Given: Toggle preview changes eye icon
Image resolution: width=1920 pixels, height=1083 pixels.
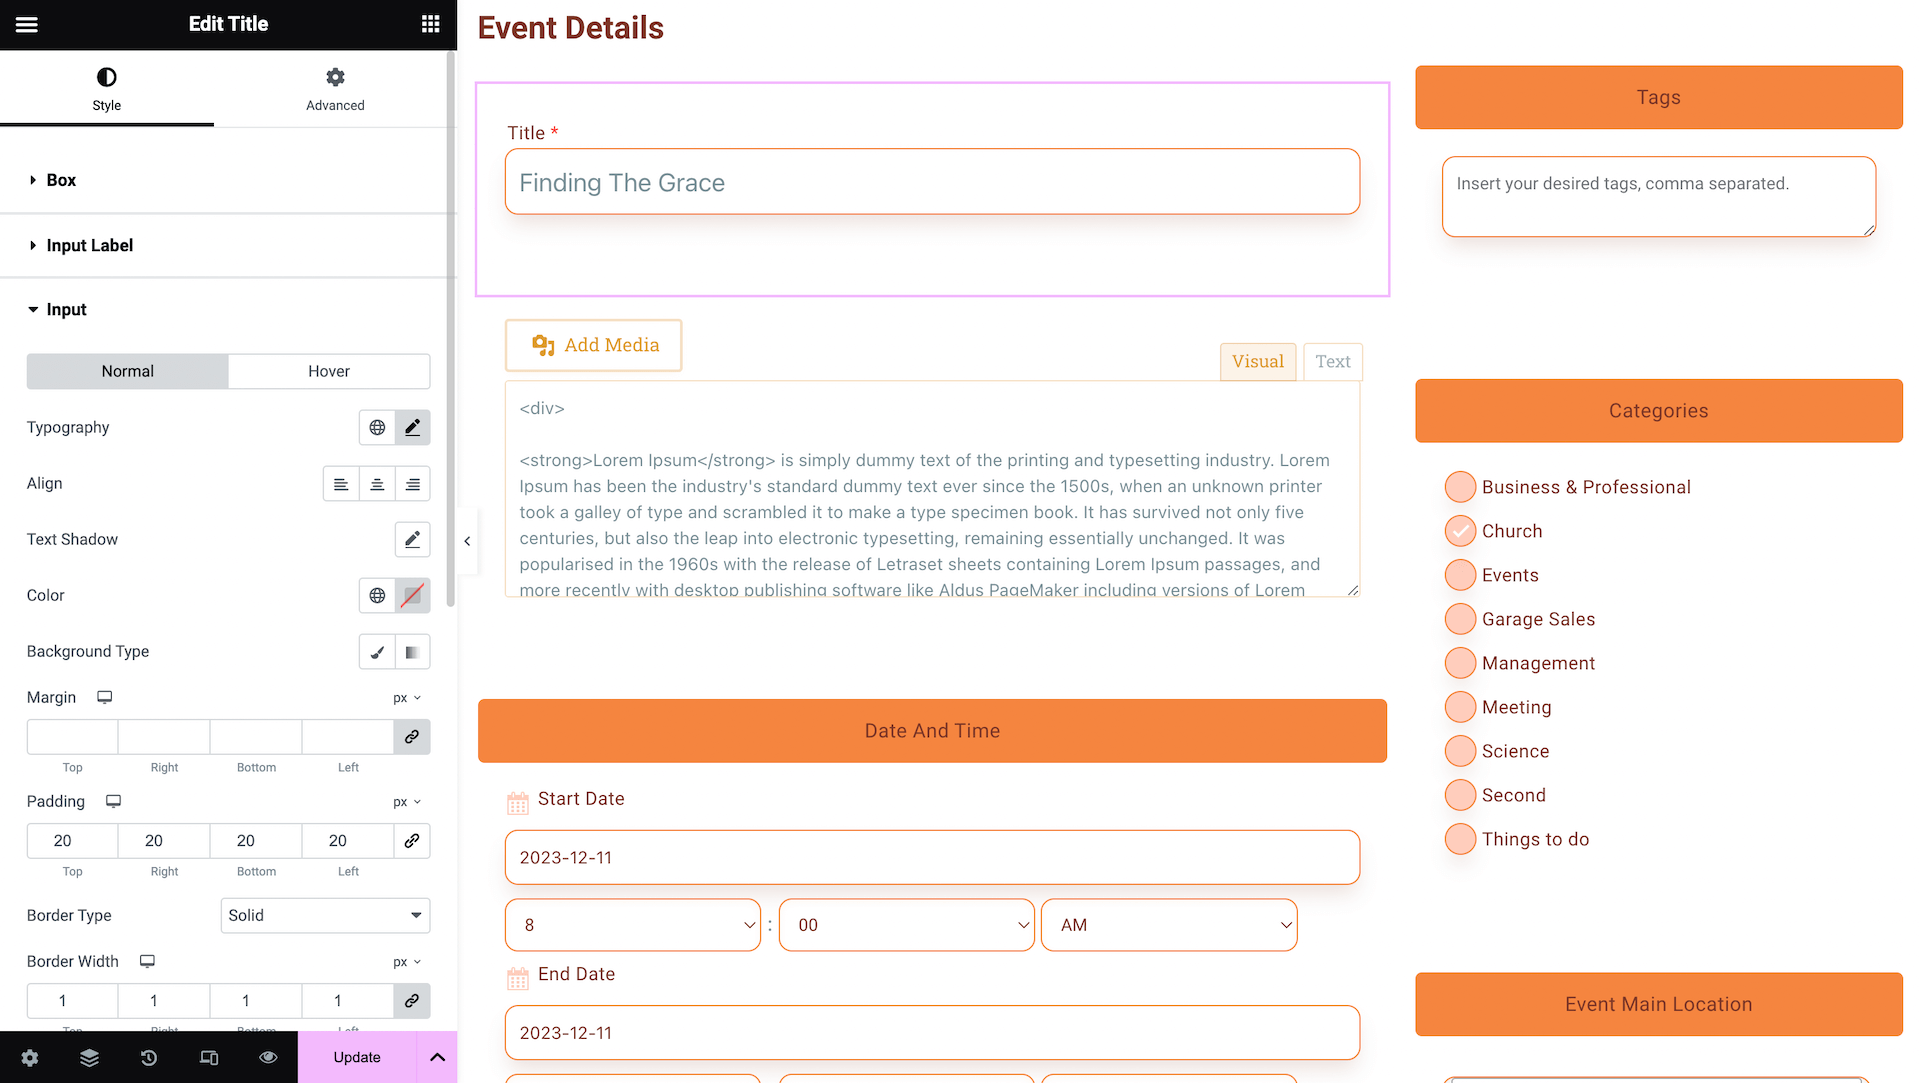Looking at the screenshot, I should pos(268,1058).
